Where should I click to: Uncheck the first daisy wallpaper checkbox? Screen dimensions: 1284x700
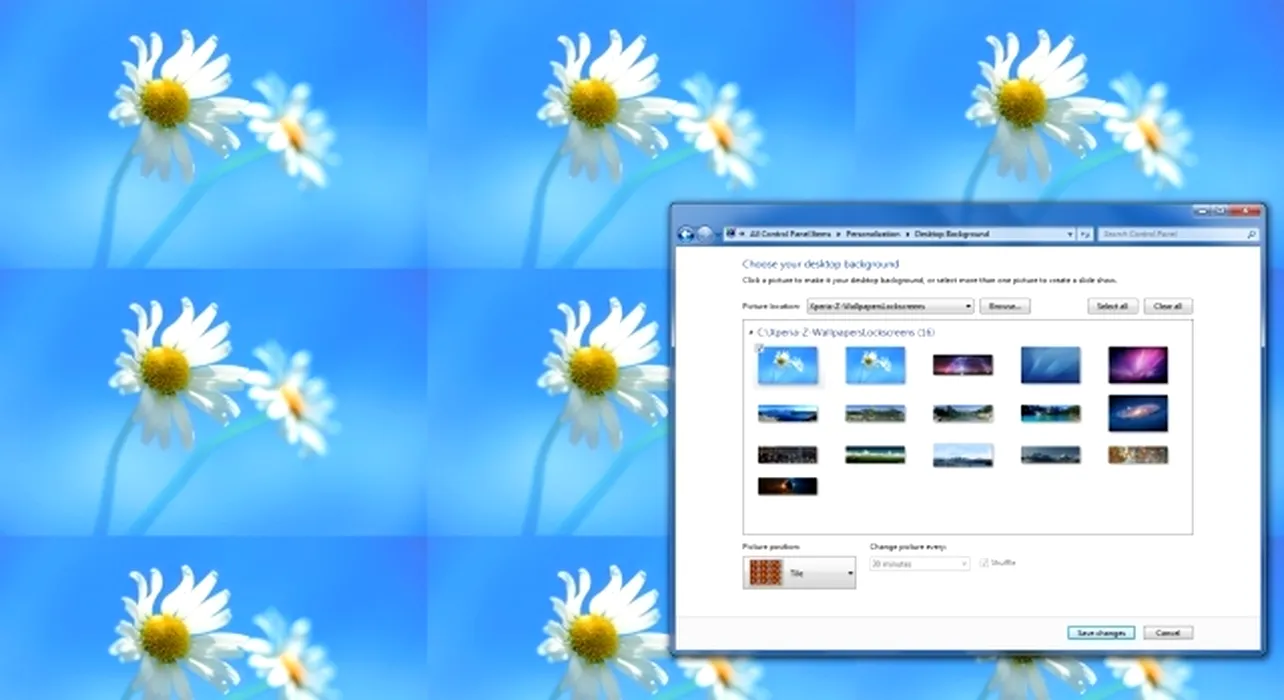(x=759, y=348)
